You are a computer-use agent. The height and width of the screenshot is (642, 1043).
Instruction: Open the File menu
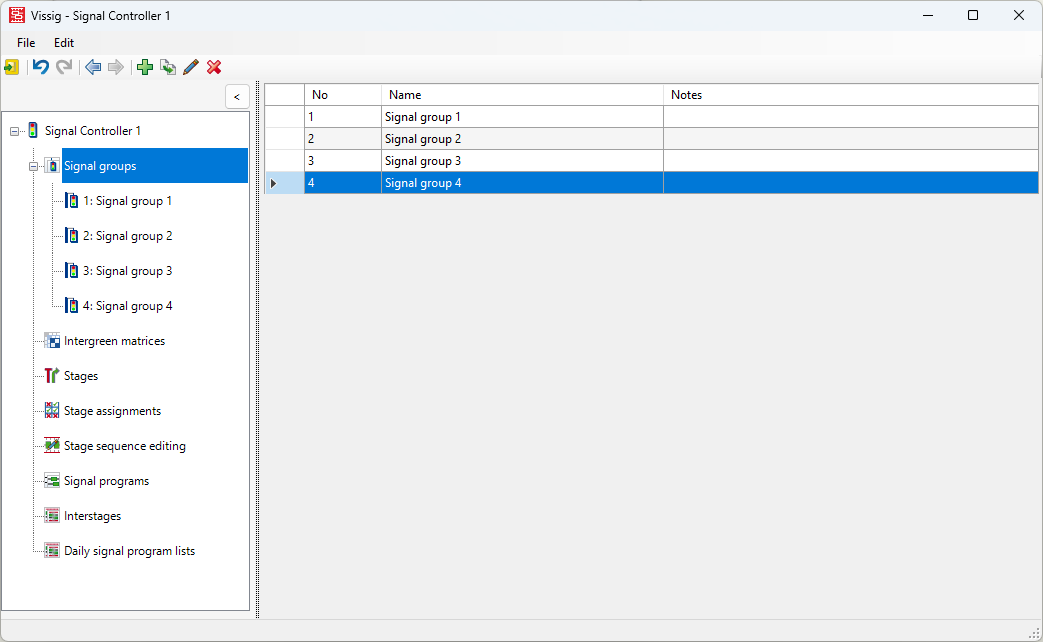click(x=26, y=43)
